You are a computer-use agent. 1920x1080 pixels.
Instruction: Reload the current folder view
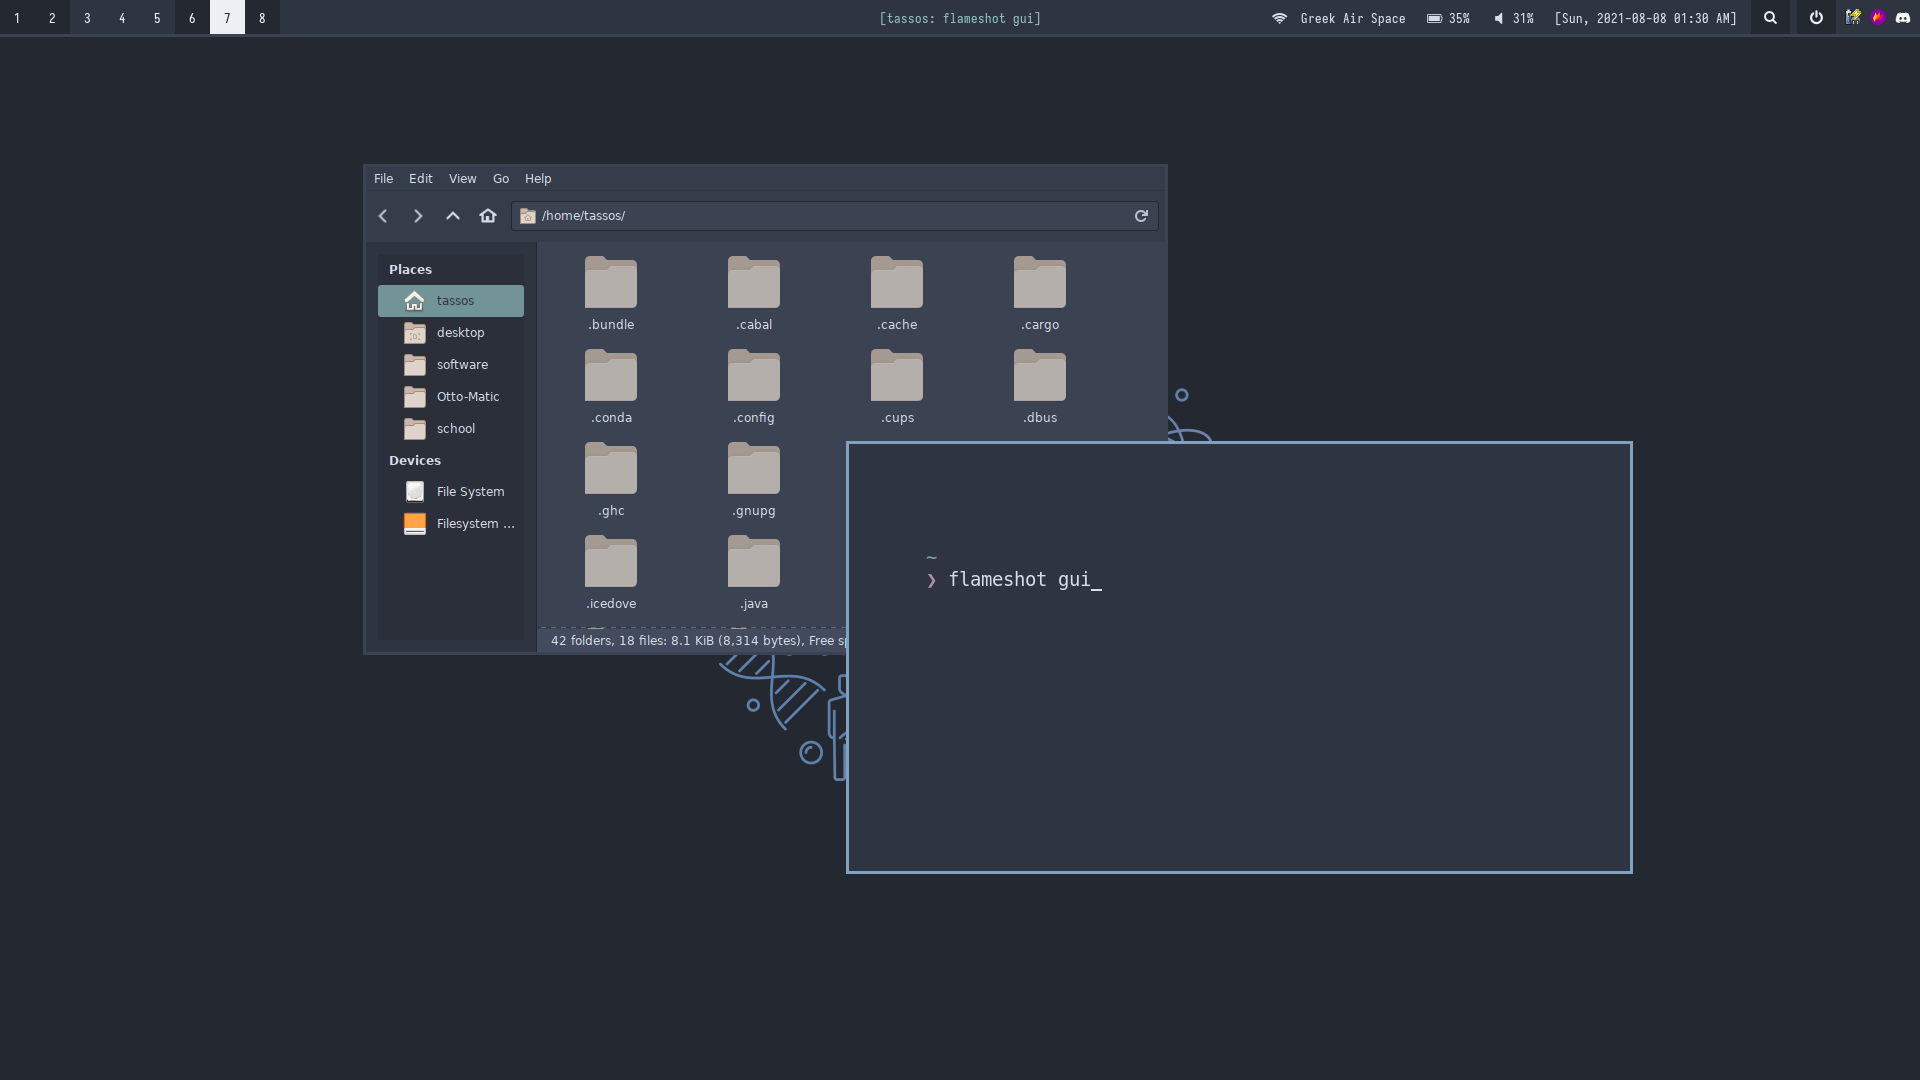coord(1141,216)
